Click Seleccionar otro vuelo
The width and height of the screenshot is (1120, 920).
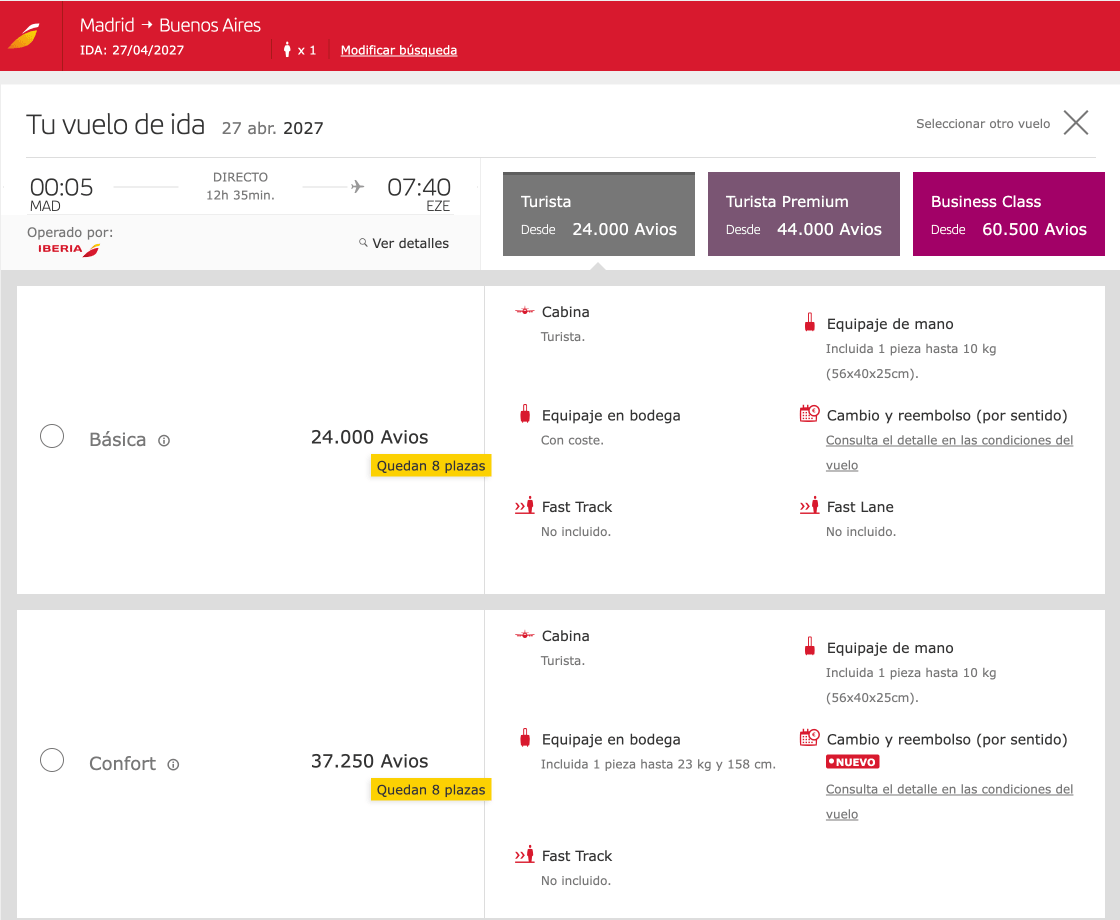tap(983, 124)
